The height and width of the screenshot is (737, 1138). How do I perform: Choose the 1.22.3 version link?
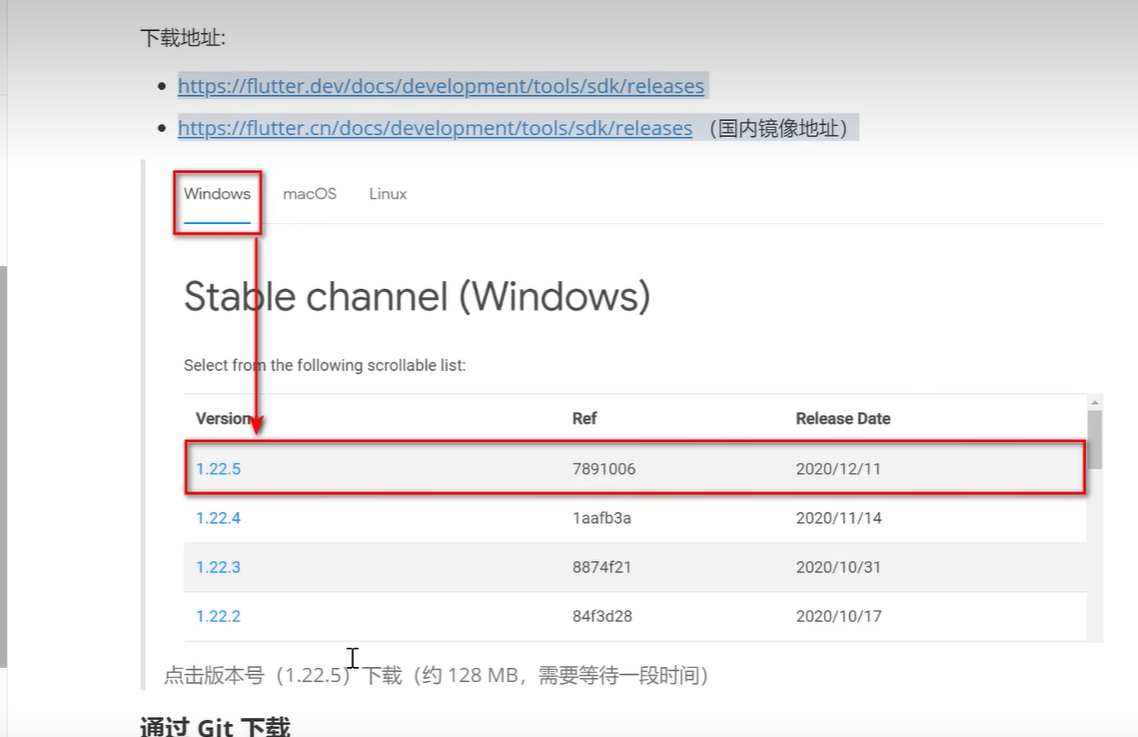pos(218,567)
